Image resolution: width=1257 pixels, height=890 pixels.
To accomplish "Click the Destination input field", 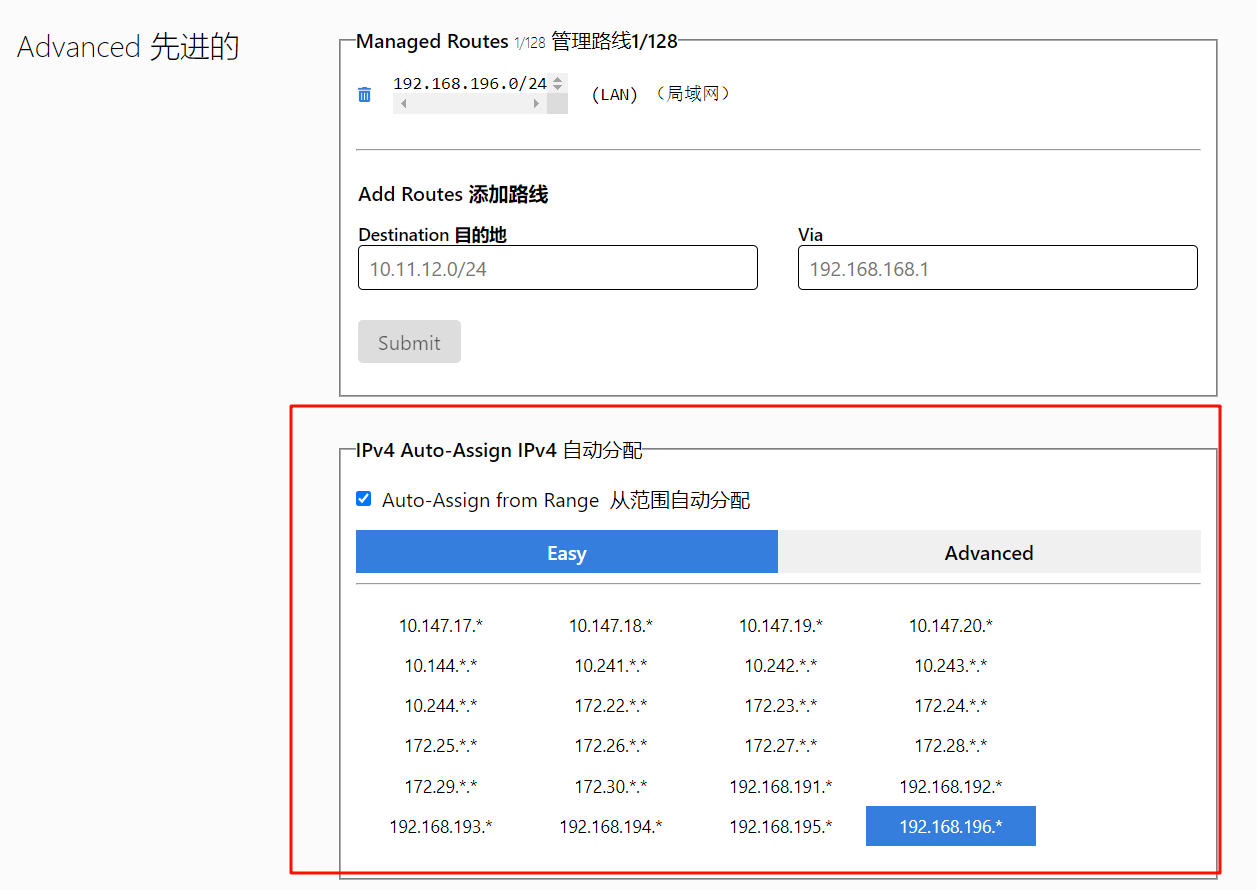I will tap(557, 268).
